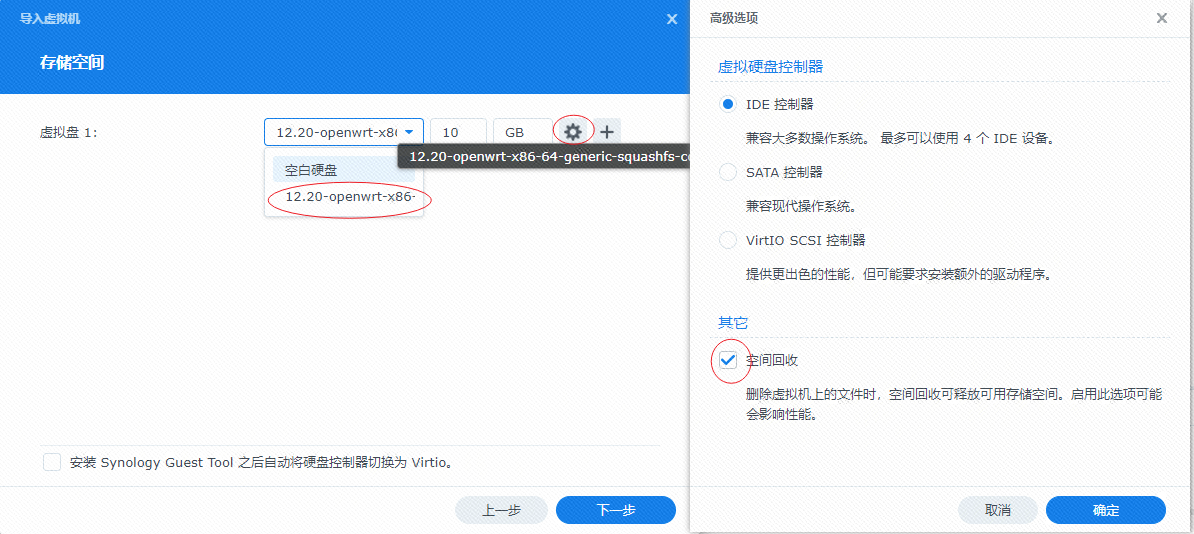Enable auto-switch to Virtio after Guest Tool install
The height and width of the screenshot is (534, 1194).
tap(52, 462)
